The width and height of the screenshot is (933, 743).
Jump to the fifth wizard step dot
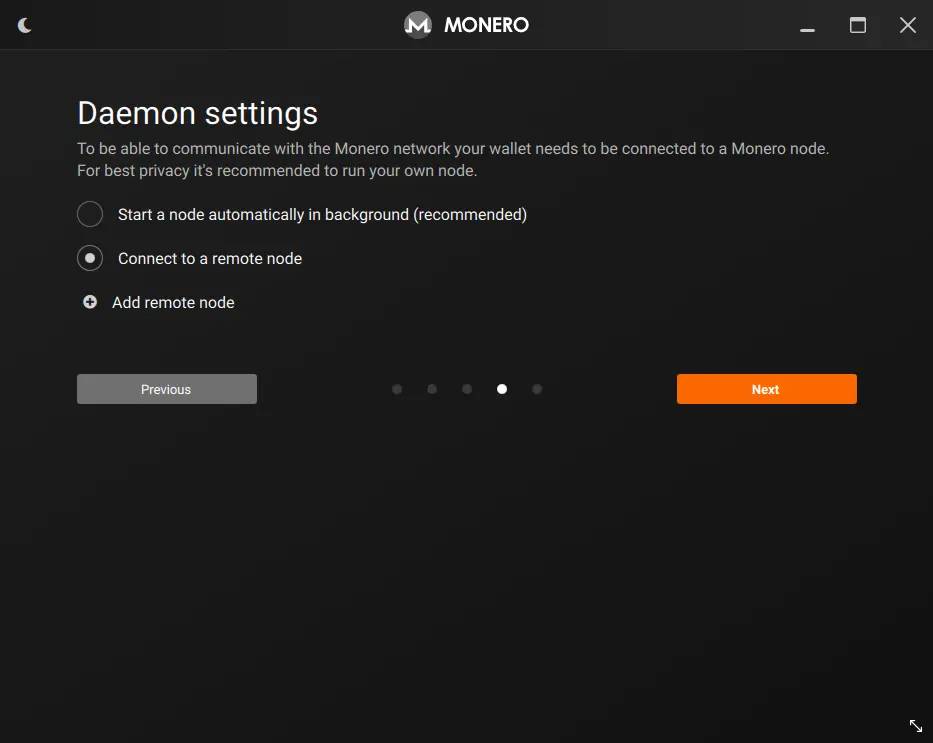pos(537,389)
